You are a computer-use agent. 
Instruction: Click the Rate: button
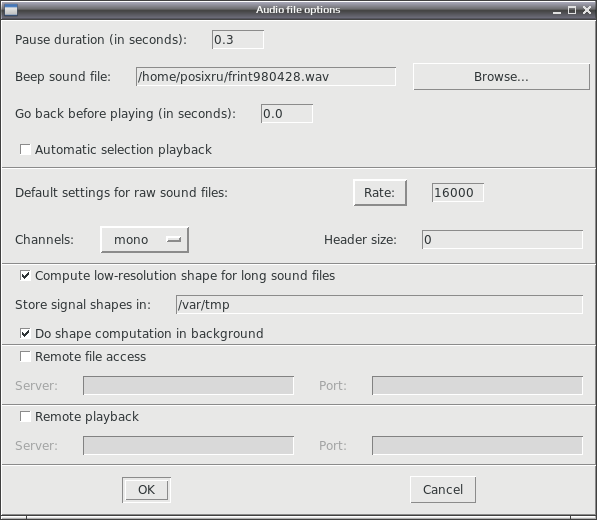click(380, 193)
